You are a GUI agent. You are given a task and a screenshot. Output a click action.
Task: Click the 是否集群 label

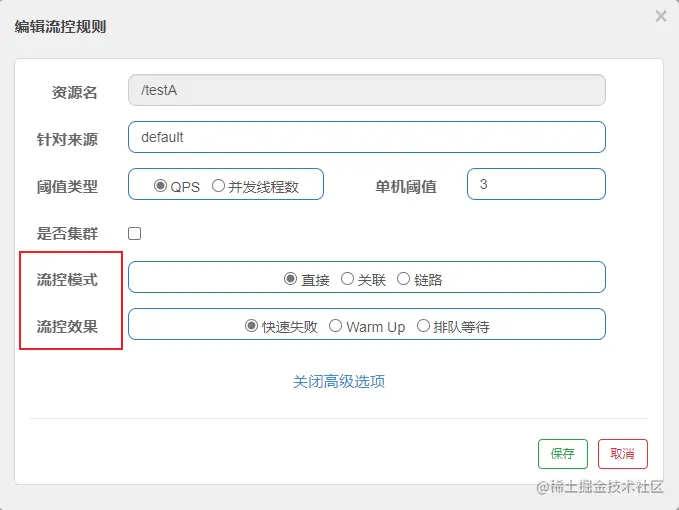click(67, 234)
